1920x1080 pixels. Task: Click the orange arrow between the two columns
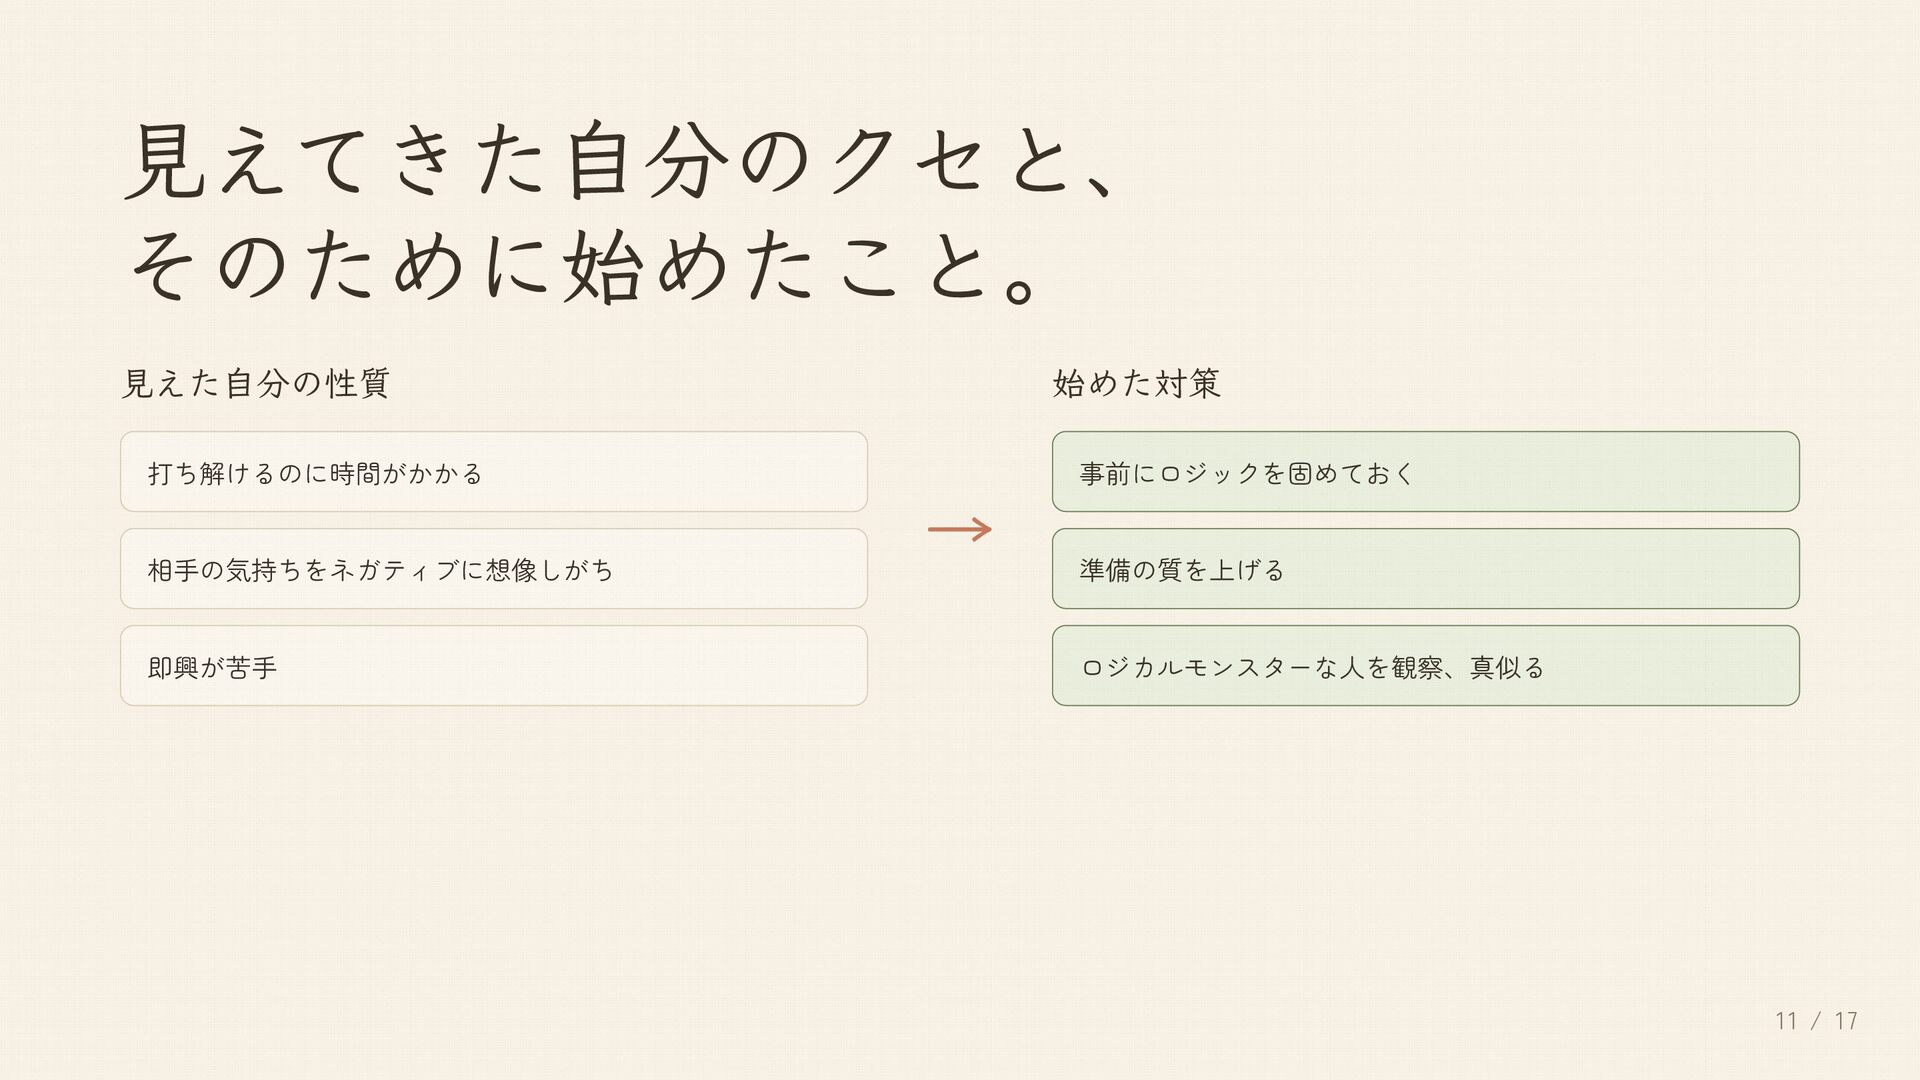(959, 529)
